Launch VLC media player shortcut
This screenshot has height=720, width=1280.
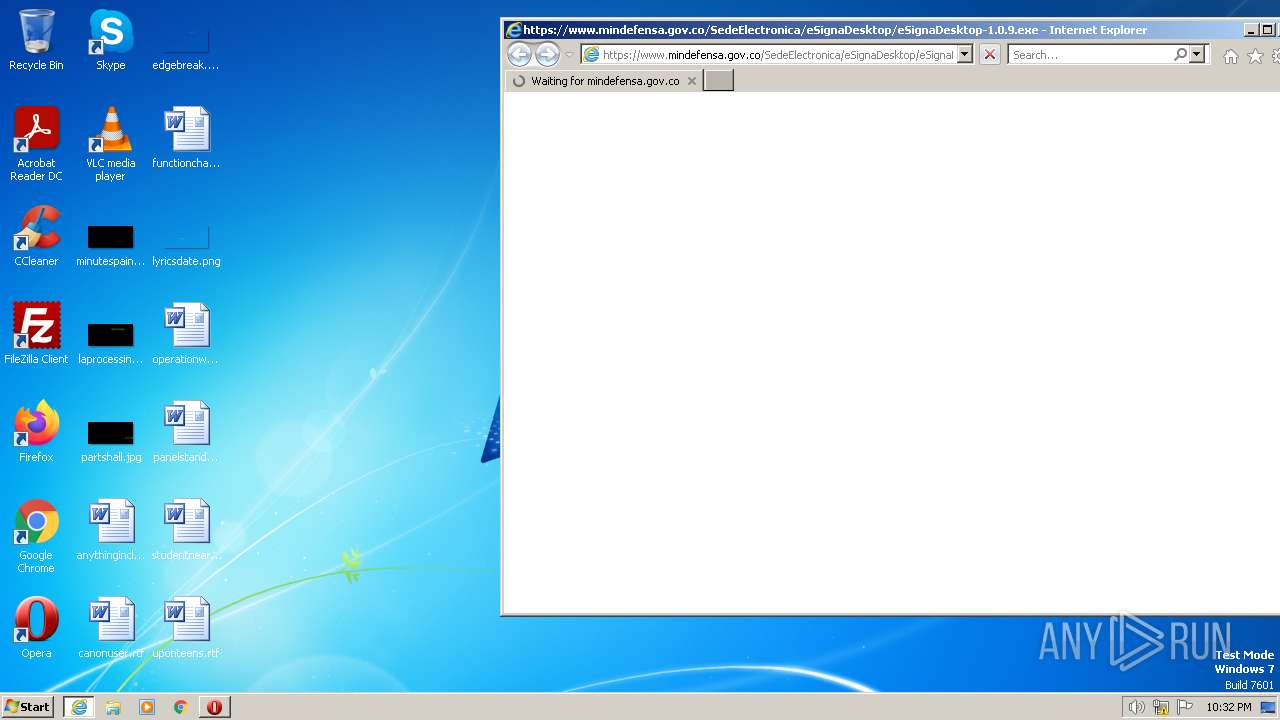click(x=110, y=144)
